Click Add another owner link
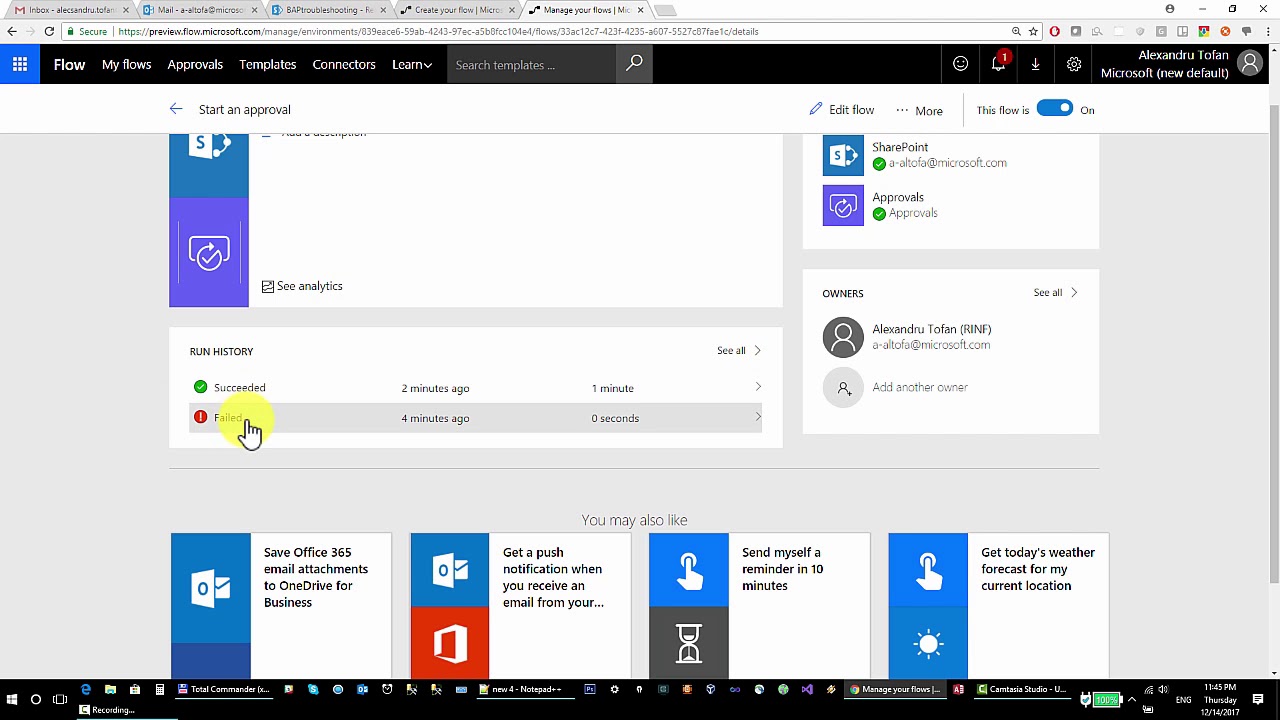The height and width of the screenshot is (720, 1280). point(920,388)
